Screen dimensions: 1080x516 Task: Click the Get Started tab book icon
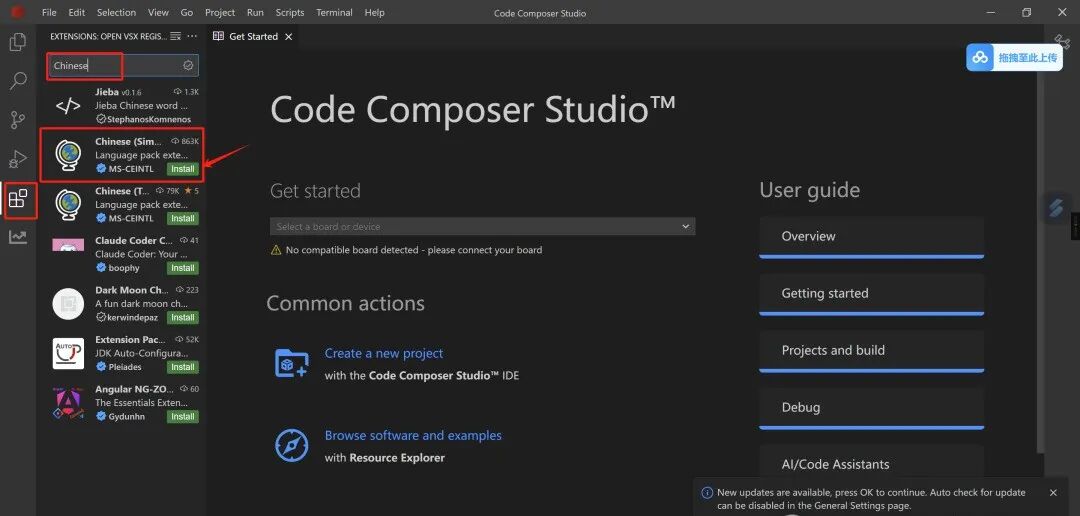[x=218, y=37]
